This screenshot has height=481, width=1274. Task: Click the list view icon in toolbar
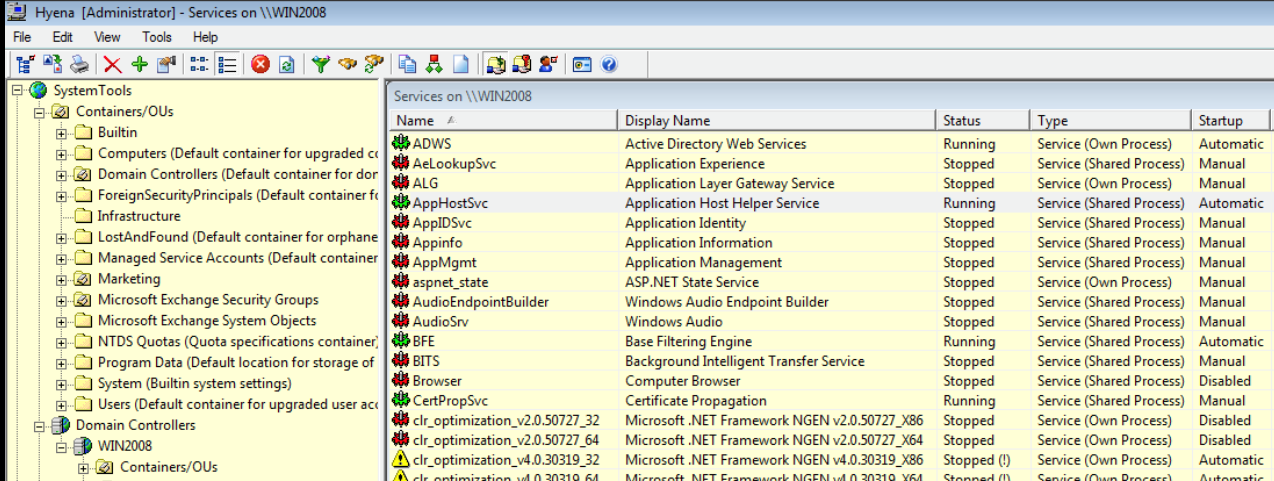click(227, 65)
